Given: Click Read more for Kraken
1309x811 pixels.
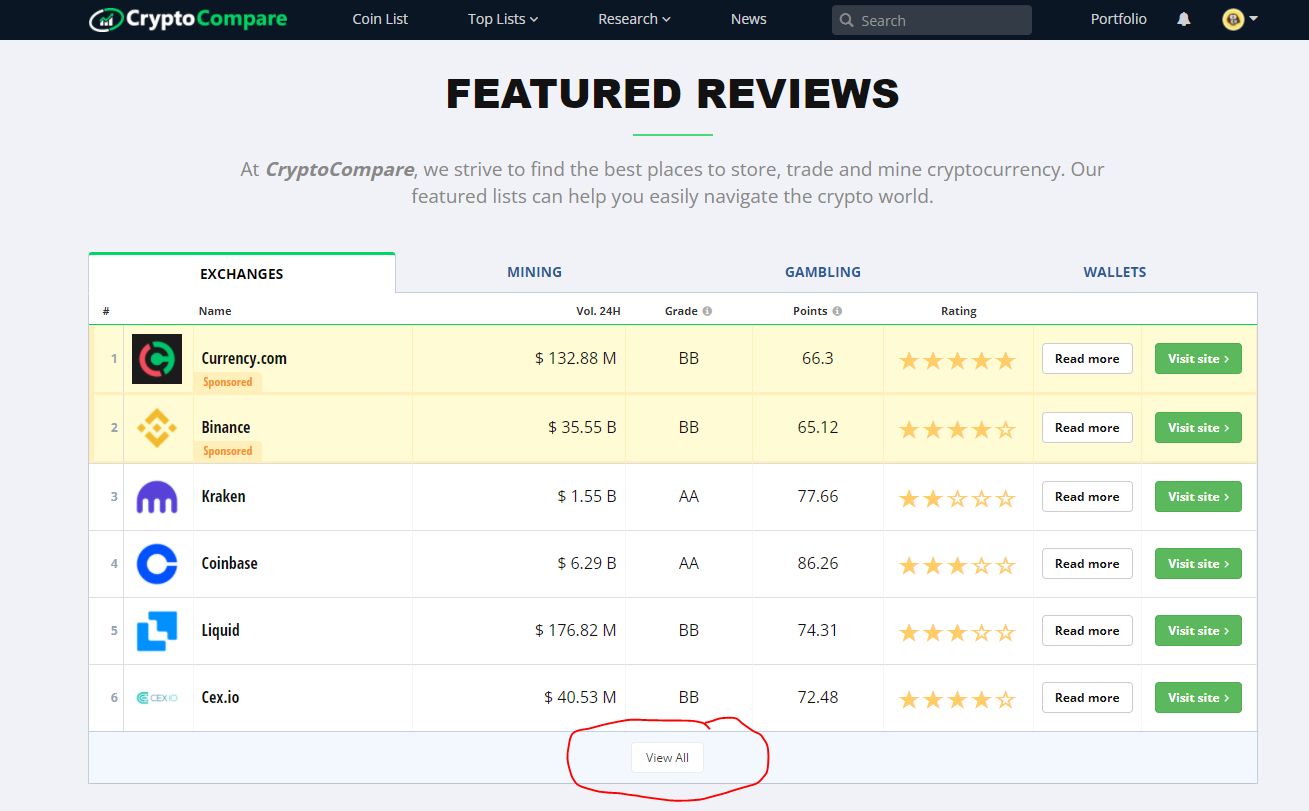Looking at the screenshot, I should tap(1087, 496).
